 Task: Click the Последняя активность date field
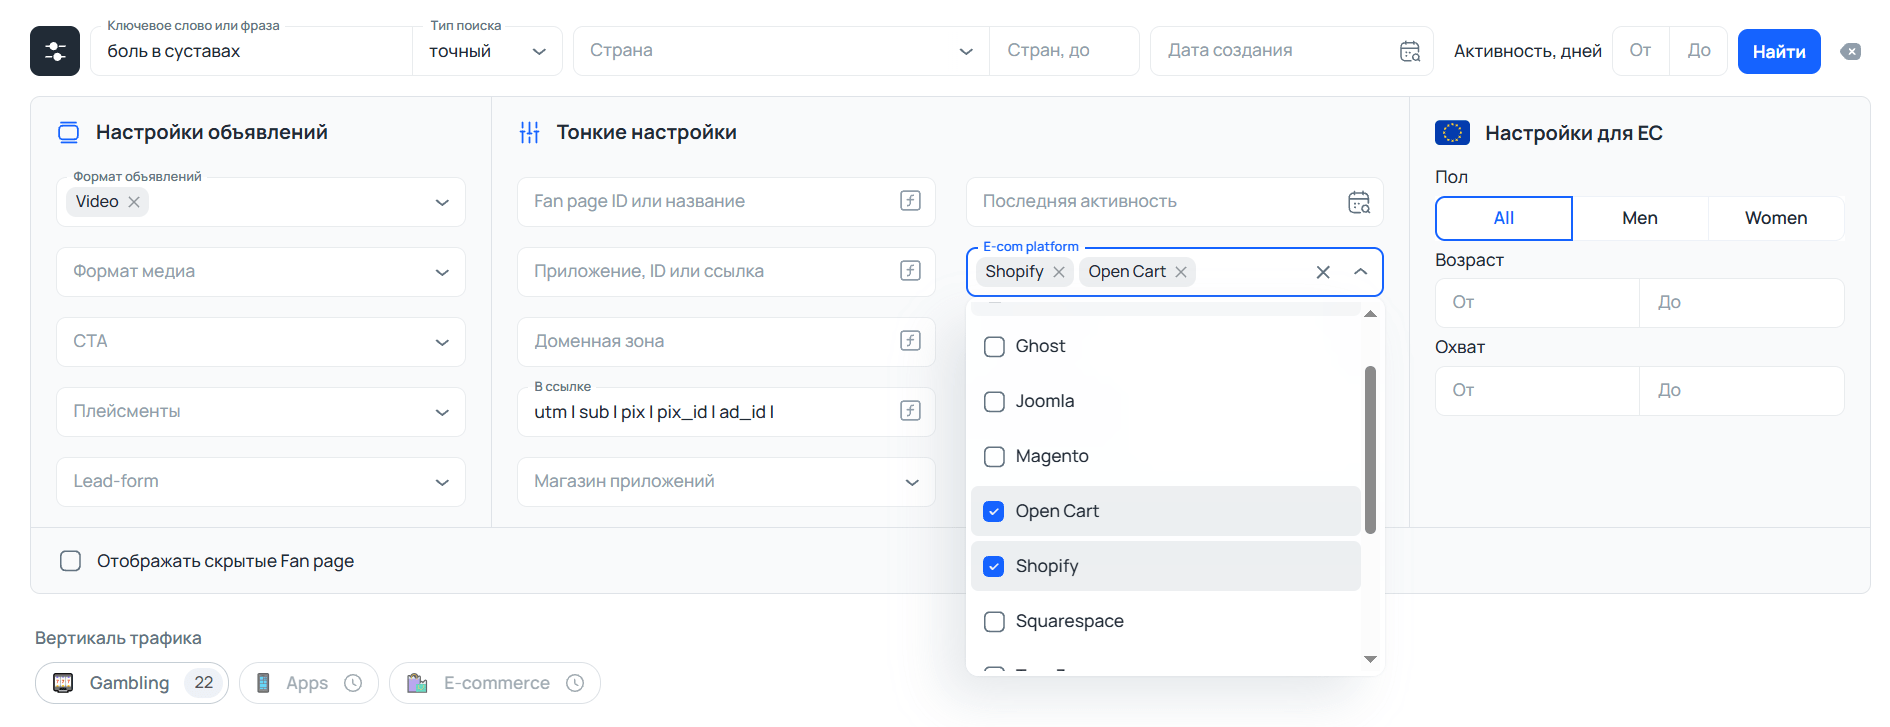click(1175, 202)
